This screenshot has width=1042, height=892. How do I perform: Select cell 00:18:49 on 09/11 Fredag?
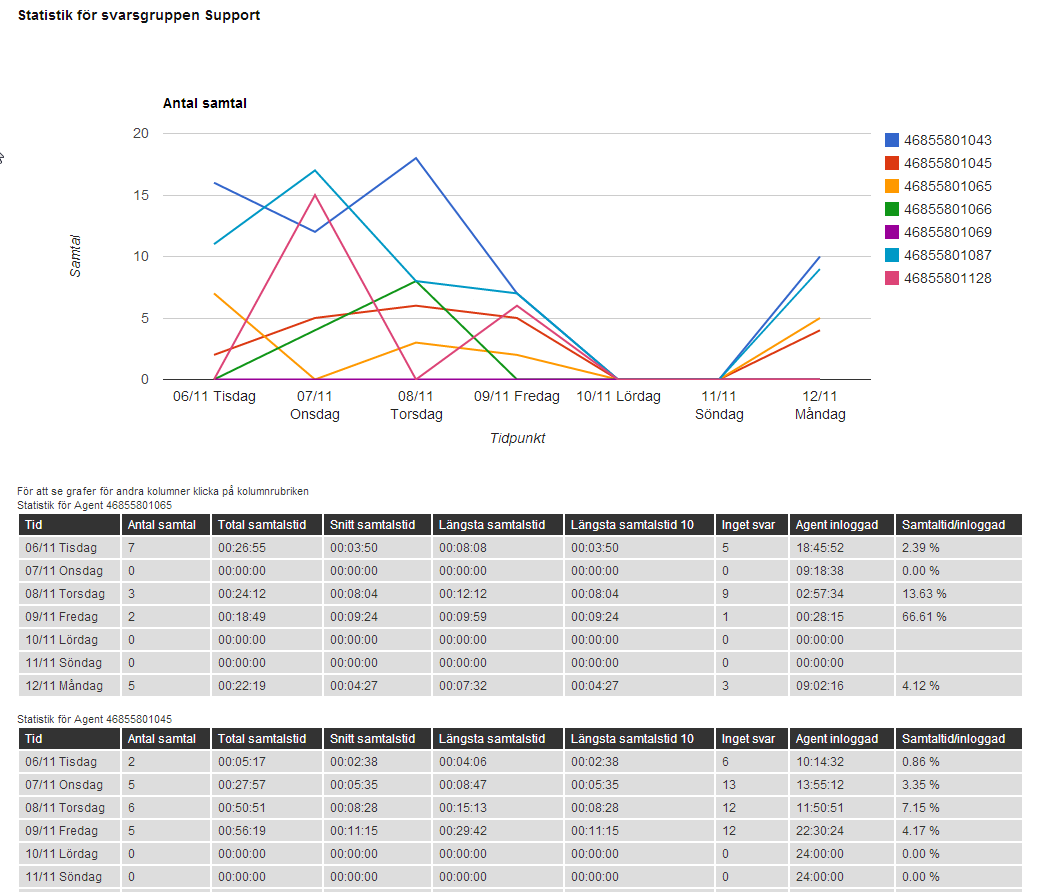267,617
